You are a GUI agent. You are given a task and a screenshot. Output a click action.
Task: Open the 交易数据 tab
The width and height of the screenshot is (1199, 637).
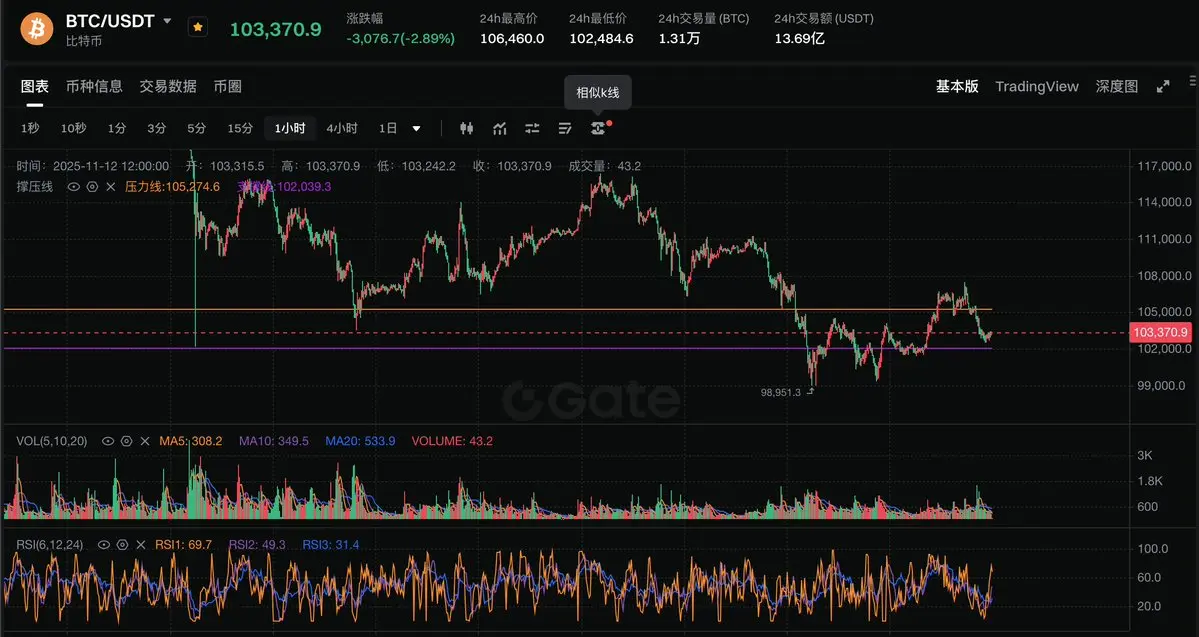coord(167,86)
